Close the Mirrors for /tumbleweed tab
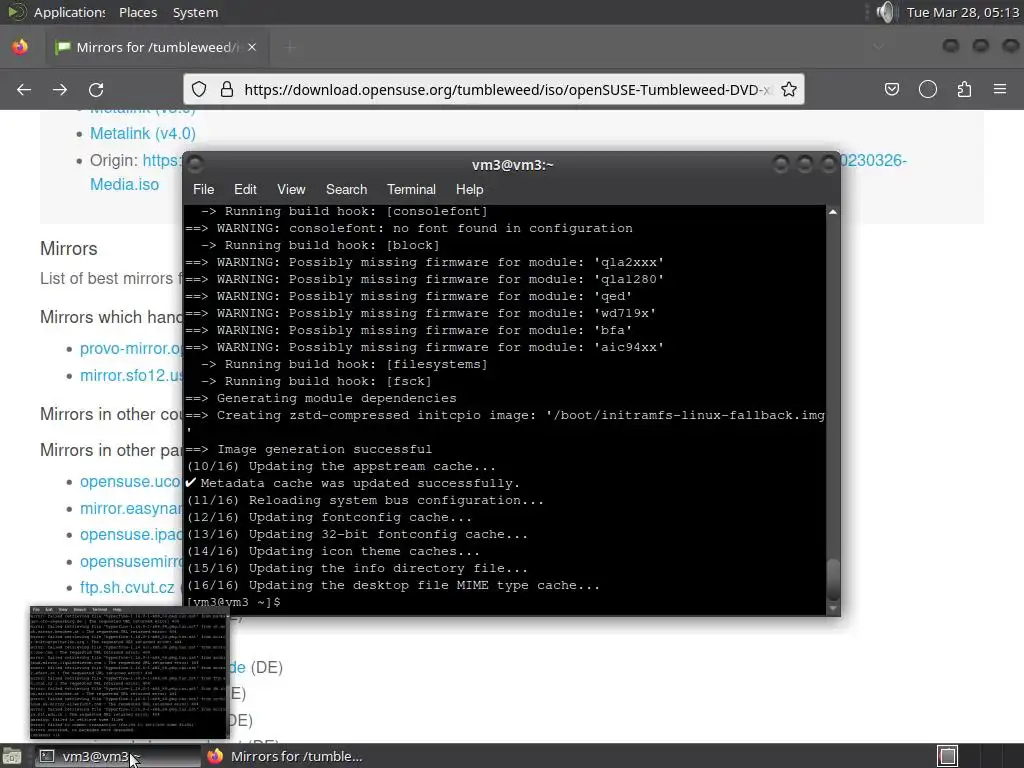The height and width of the screenshot is (768, 1024). tap(252, 47)
